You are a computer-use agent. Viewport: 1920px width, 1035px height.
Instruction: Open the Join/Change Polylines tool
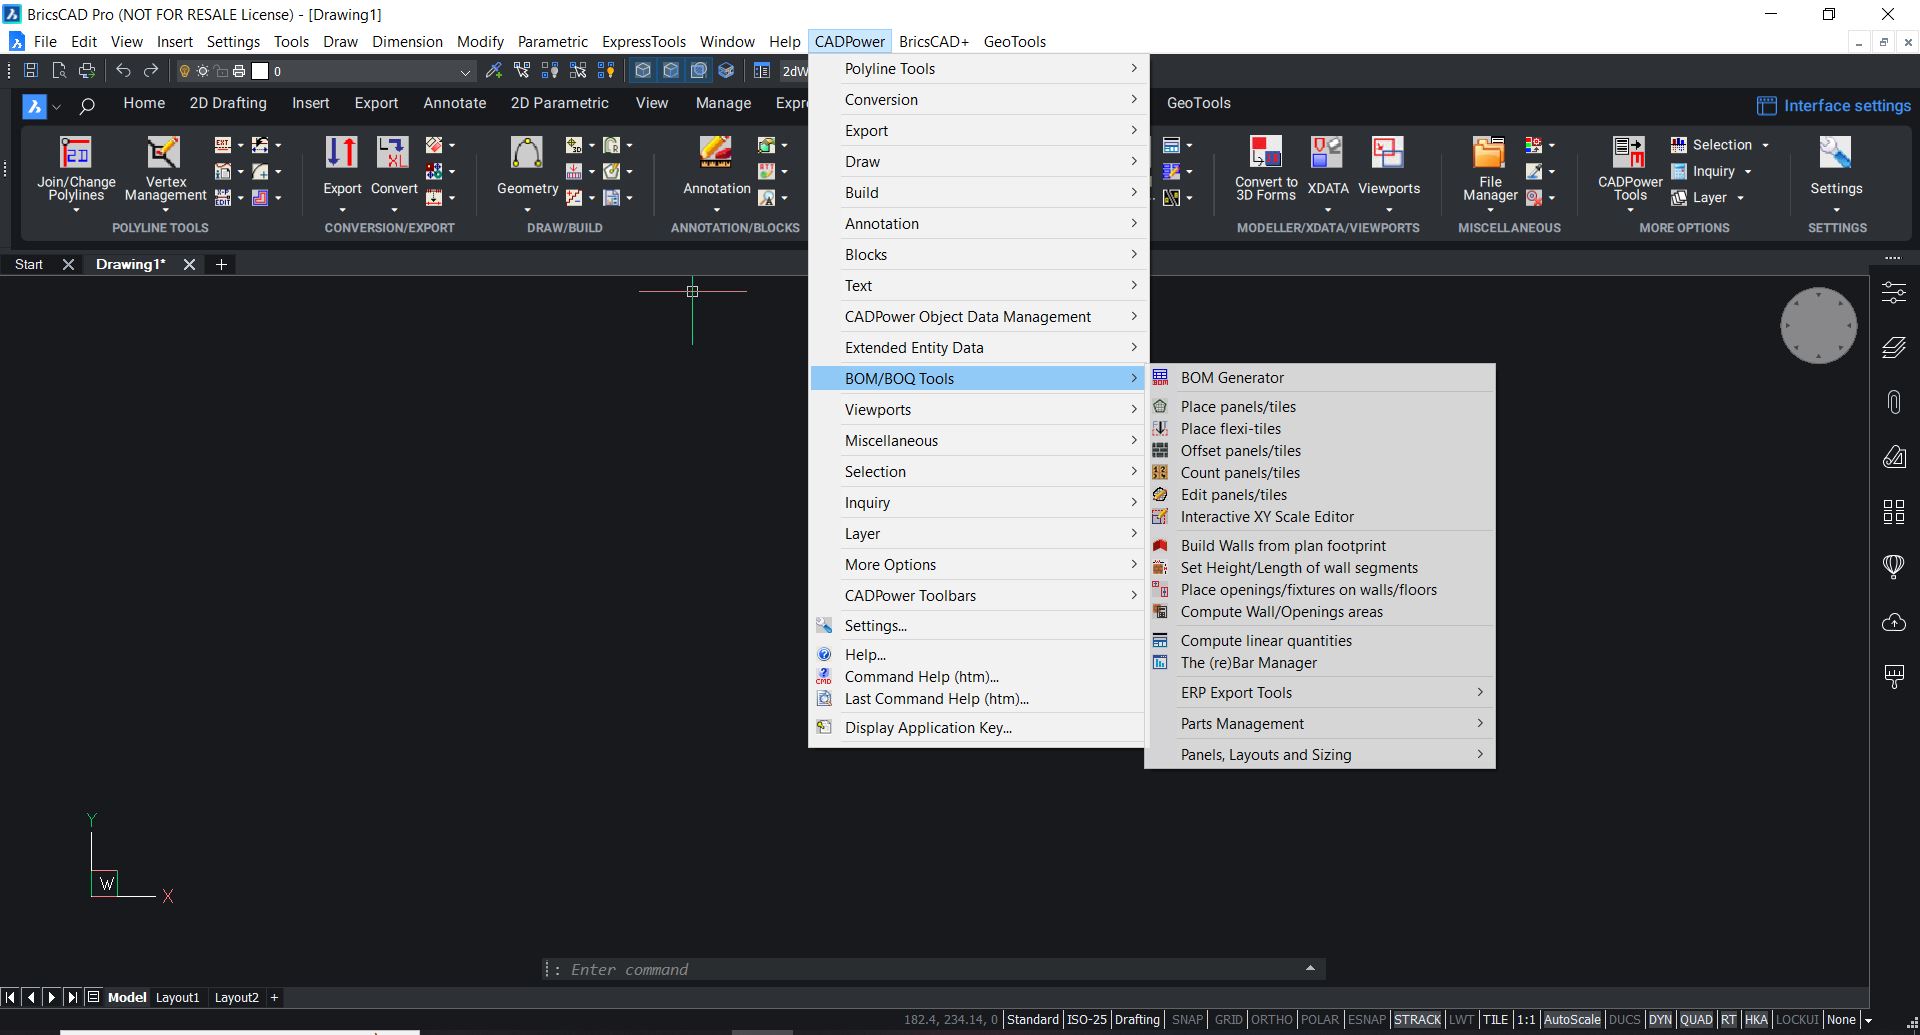pos(75,153)
